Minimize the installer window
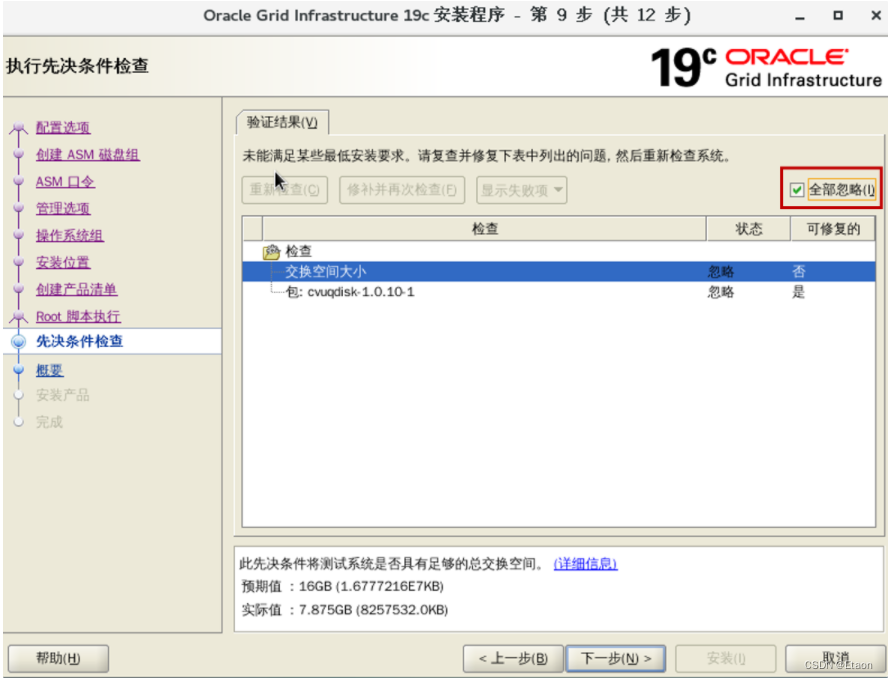This screenshot has height=679, width=888. point(800,16)
